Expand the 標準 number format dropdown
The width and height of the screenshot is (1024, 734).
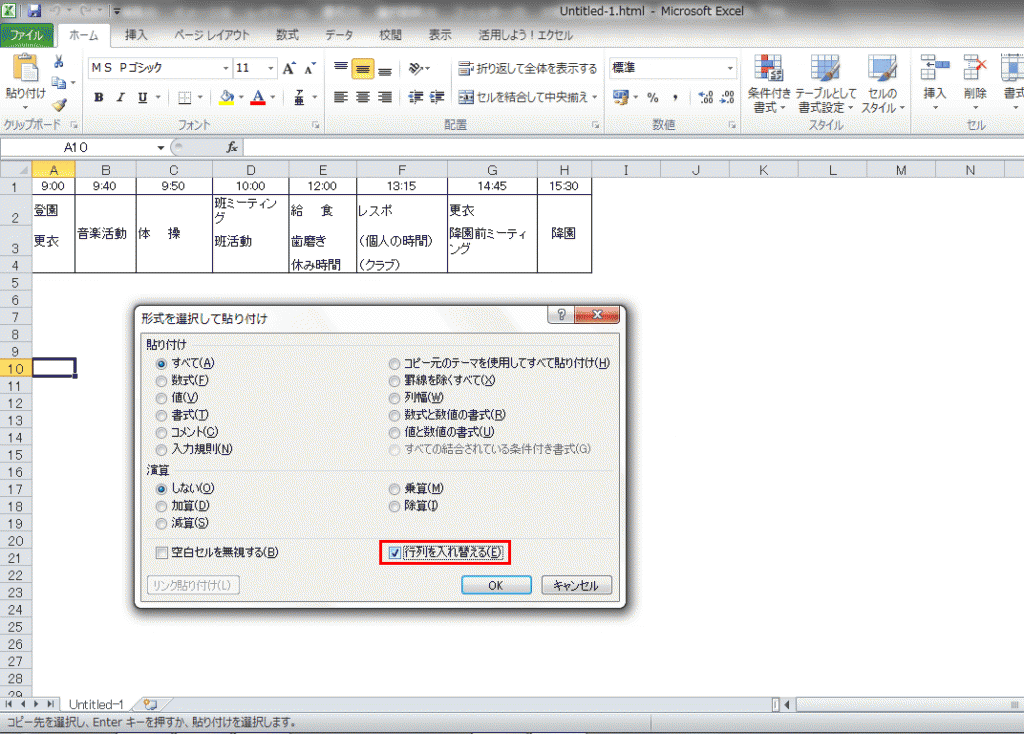click(x=730, y=68)
